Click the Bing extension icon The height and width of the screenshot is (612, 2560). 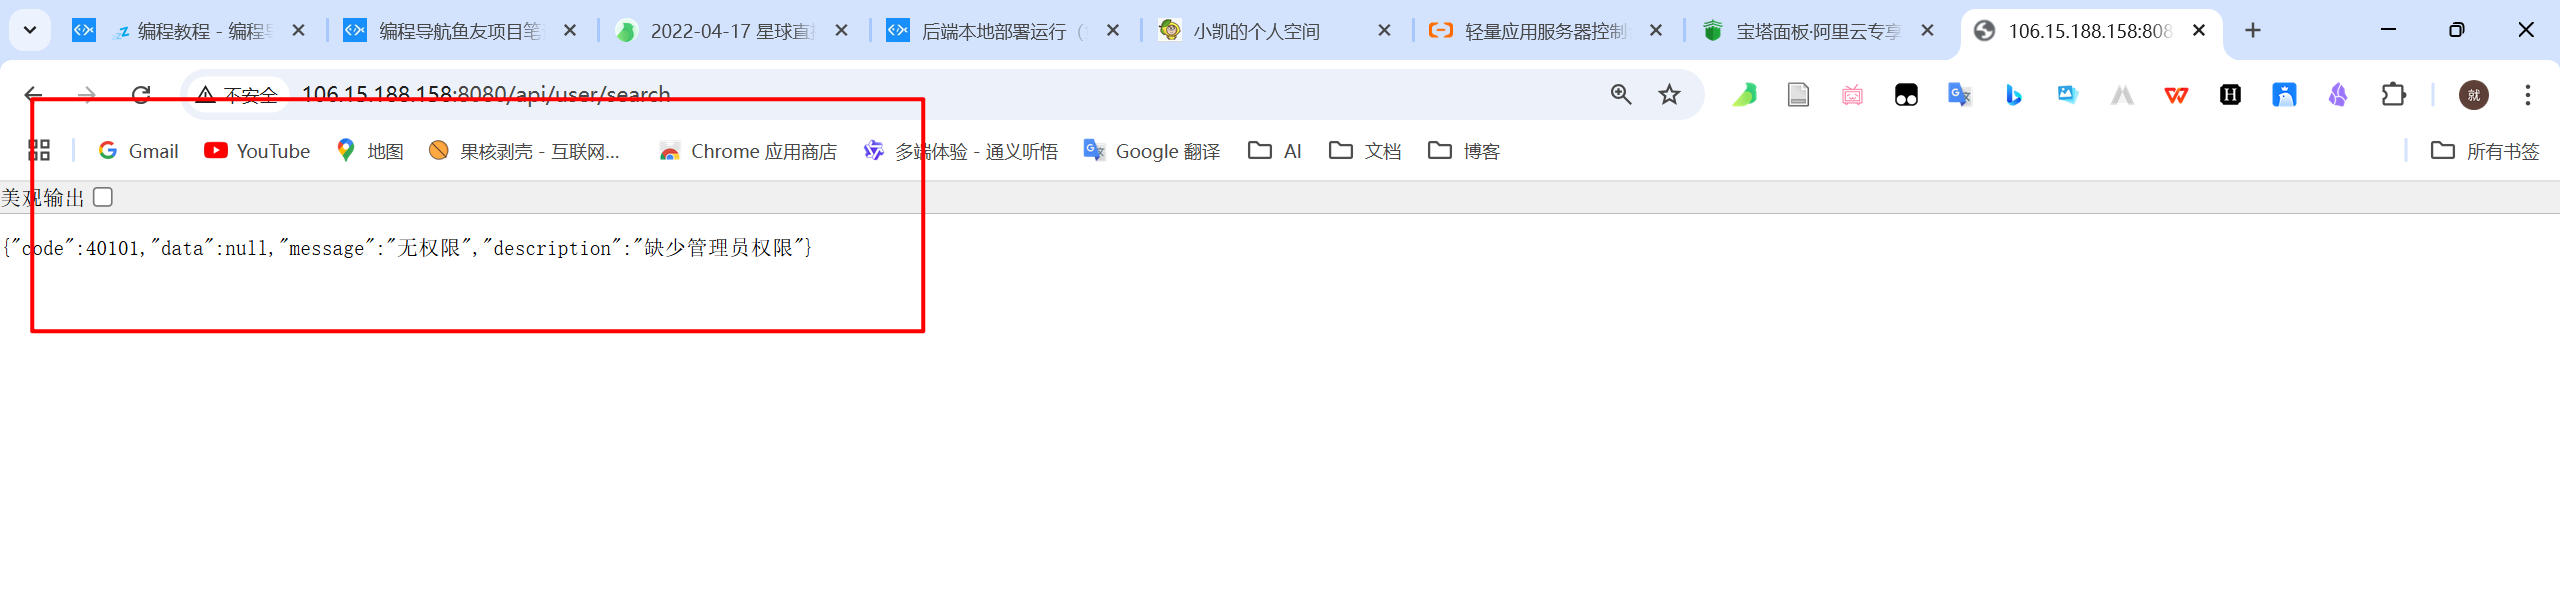pyautogui.click(x=2013, y=95)
